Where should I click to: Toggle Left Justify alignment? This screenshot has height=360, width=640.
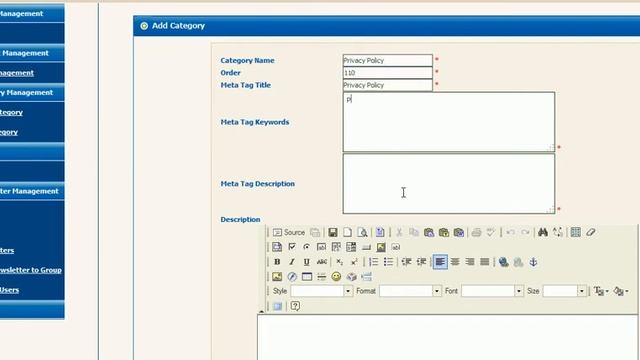[x=440, y=262]
